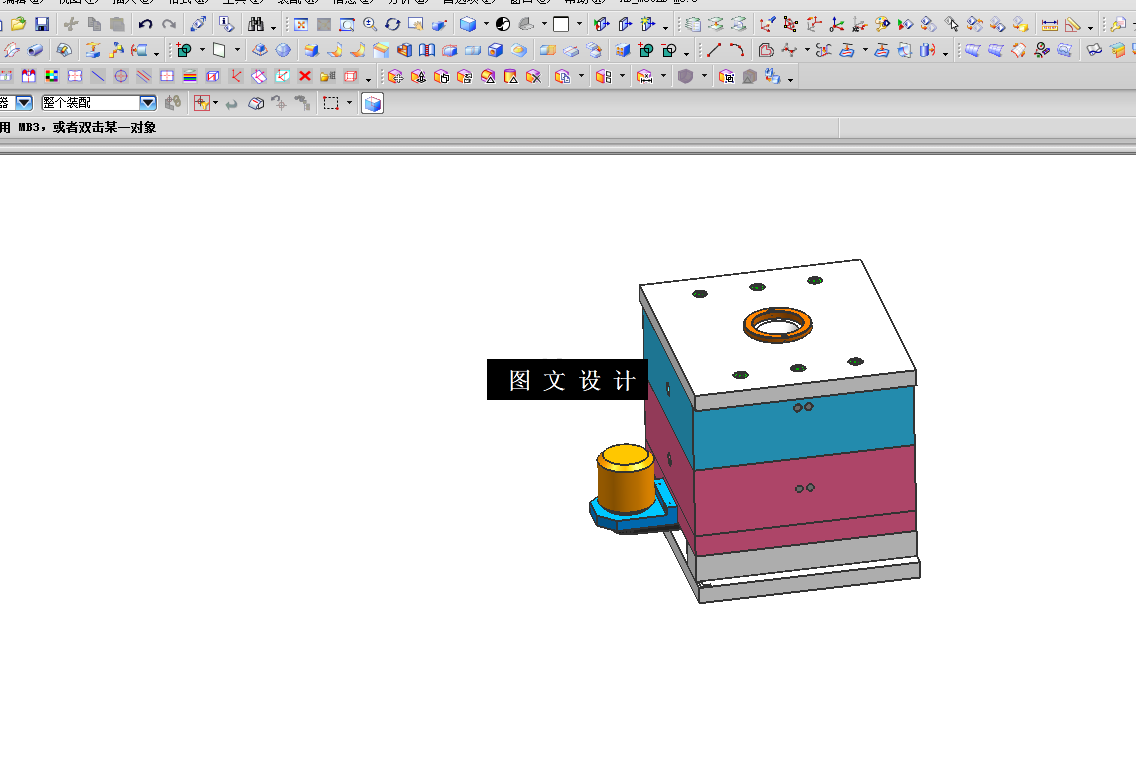The height and width of the screenshot is (759, 1136).
Task: Open the measure angle tool
Action: 1072,25
